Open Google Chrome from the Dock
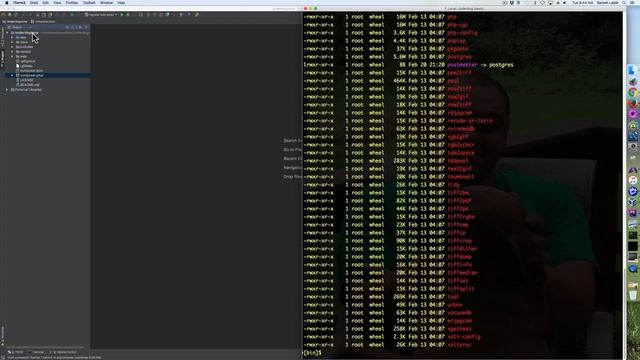 (633, 93)
